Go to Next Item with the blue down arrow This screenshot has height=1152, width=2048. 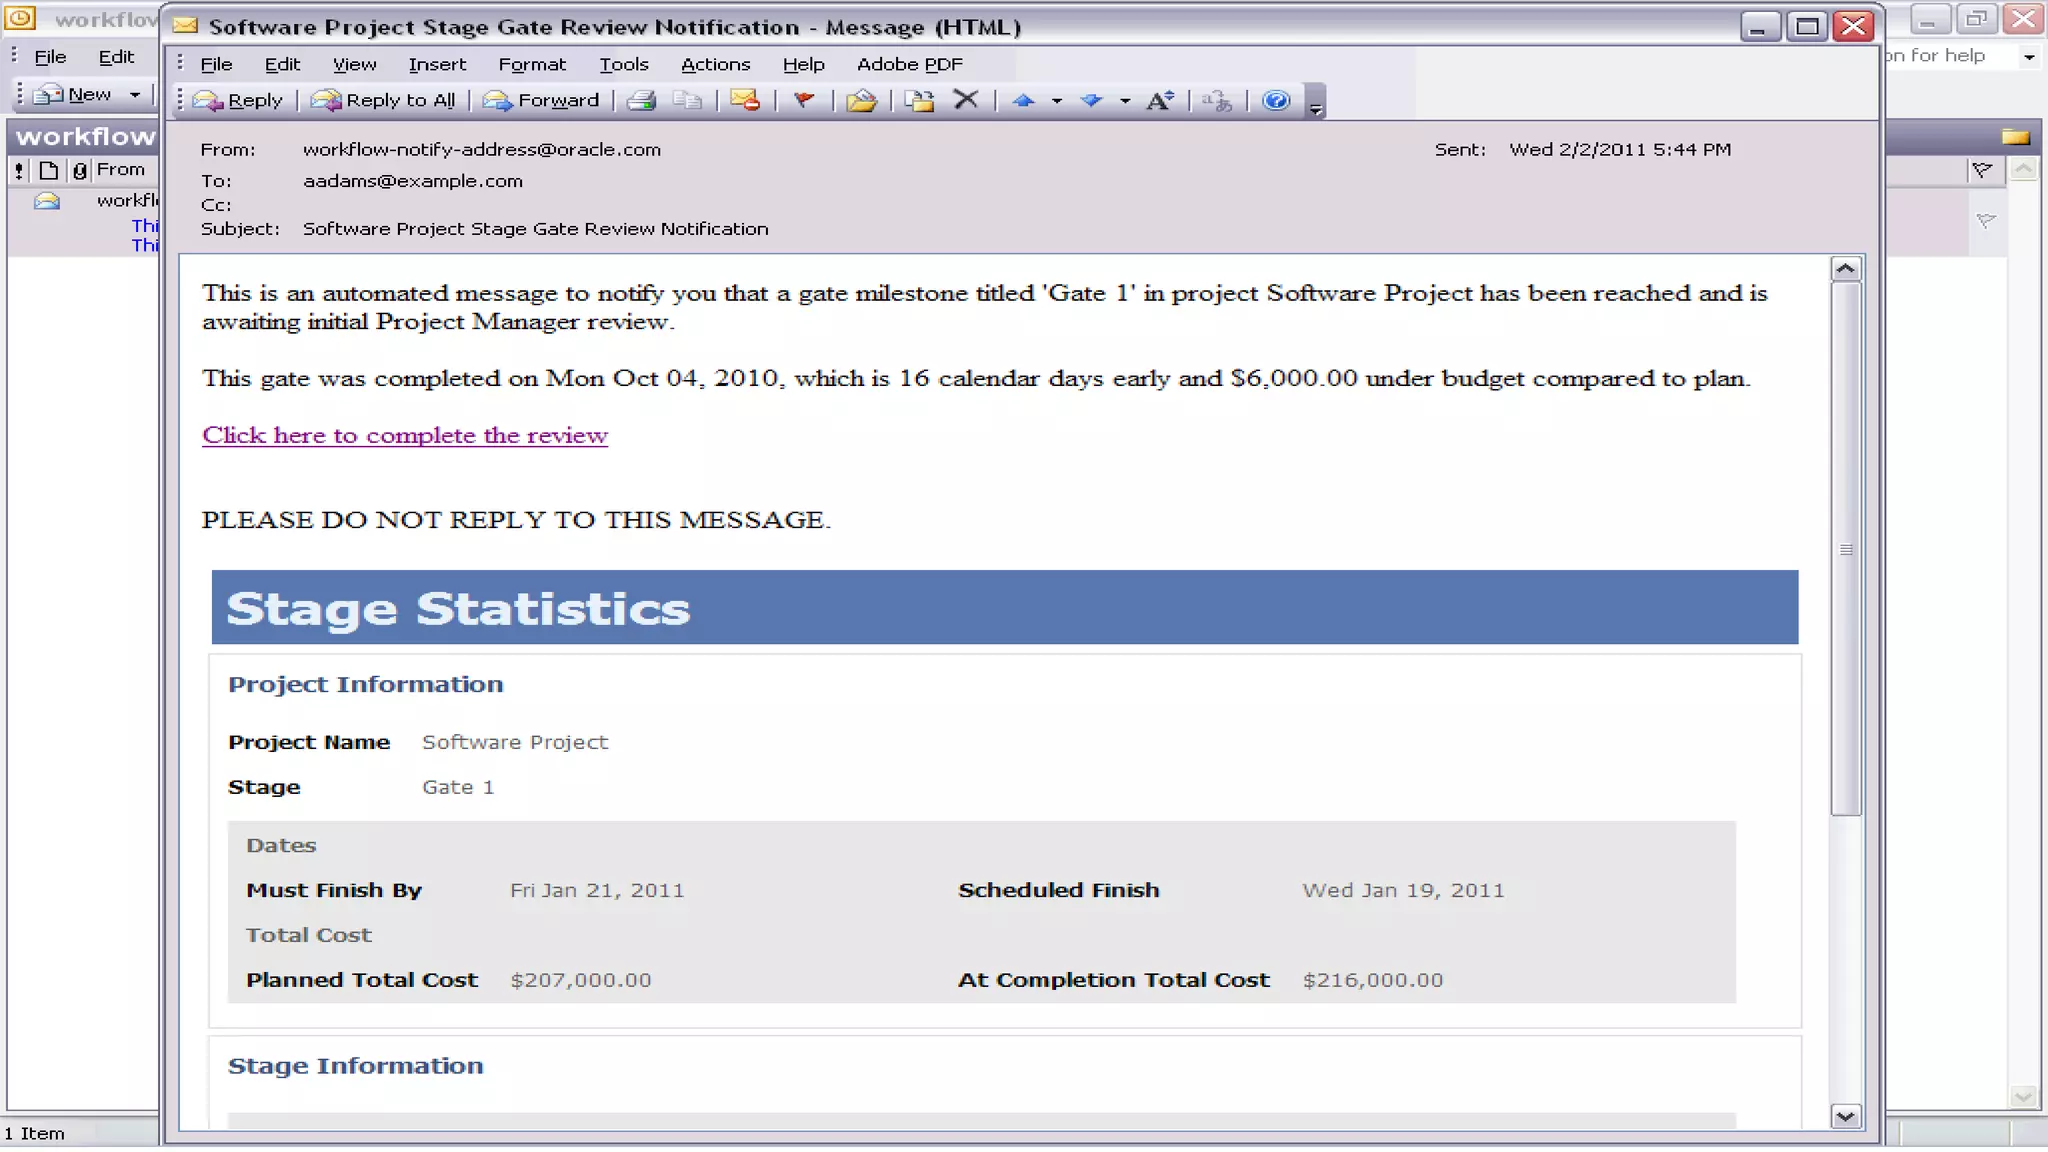(x=1091, y=100)
